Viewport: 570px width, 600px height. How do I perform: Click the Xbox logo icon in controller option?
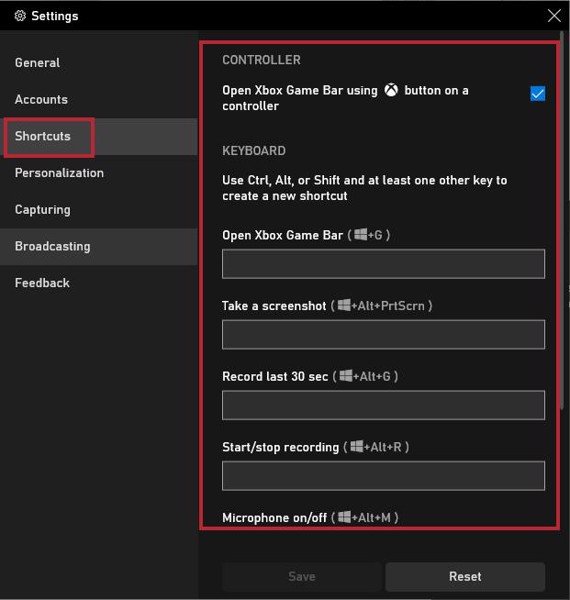[x=391, y=90]
